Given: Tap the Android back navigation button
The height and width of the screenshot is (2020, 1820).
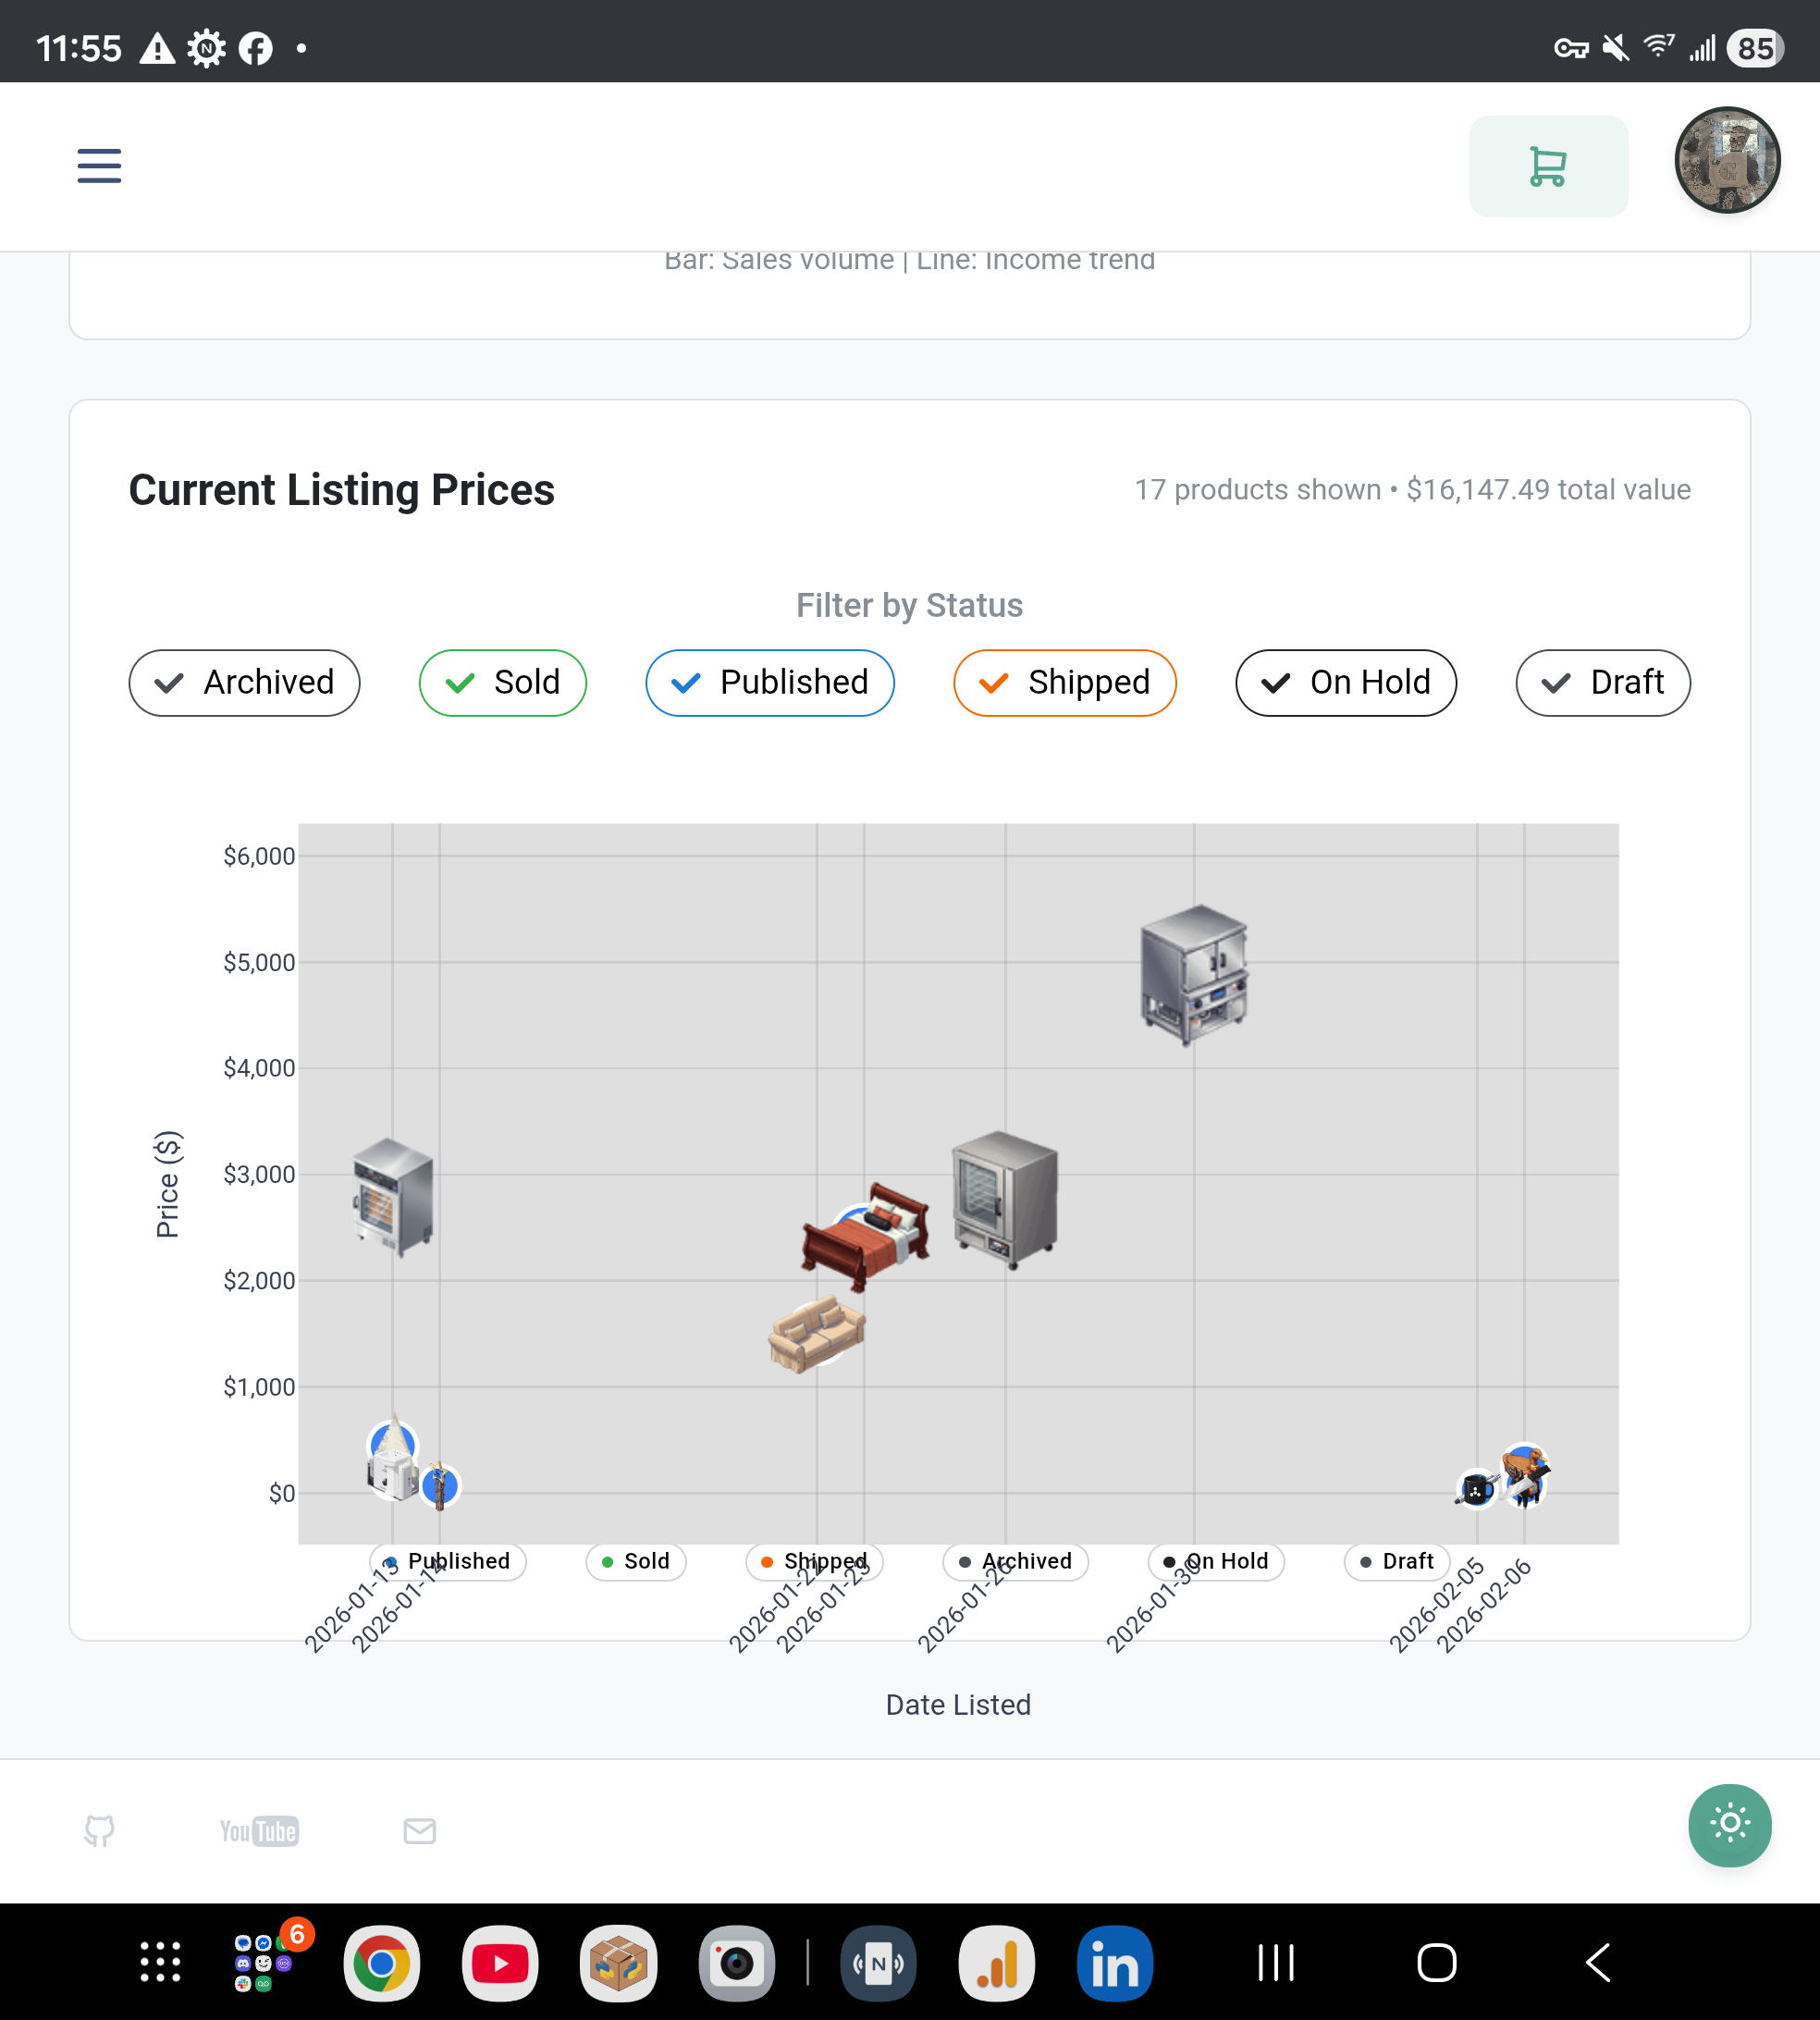Looking at the screenshot, I should (x=1597, y=1963).
